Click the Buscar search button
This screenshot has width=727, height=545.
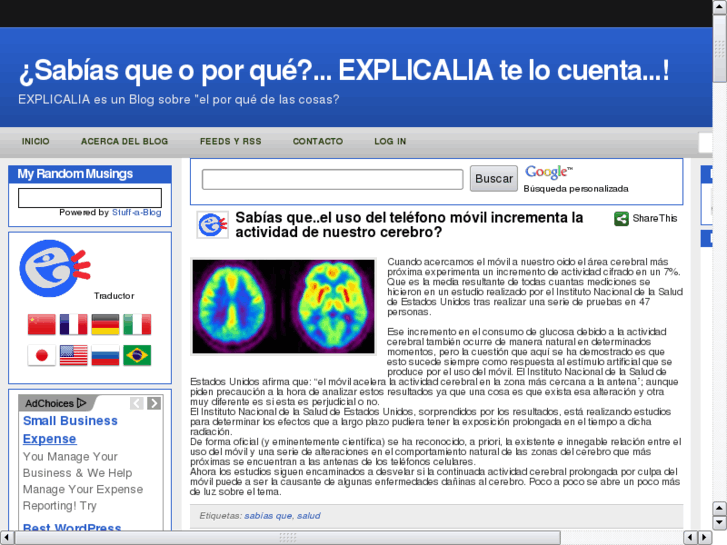point(494,179)
